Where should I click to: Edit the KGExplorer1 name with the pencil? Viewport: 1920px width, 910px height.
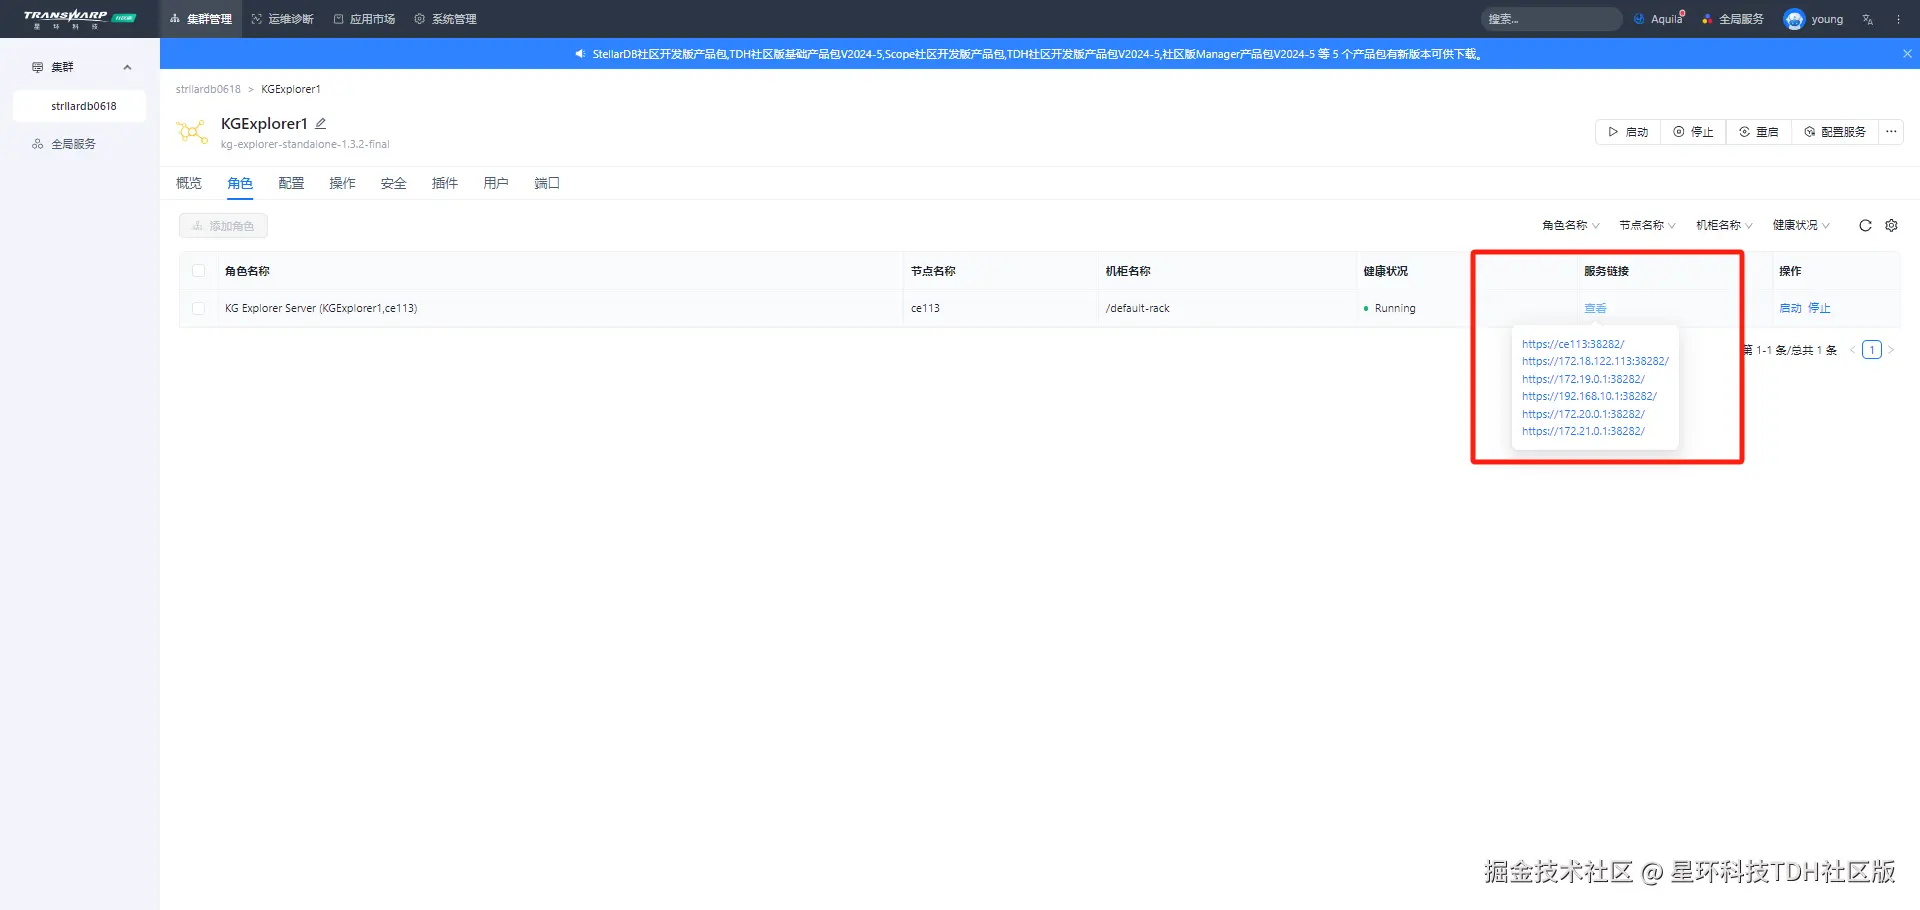click(321, 124)
